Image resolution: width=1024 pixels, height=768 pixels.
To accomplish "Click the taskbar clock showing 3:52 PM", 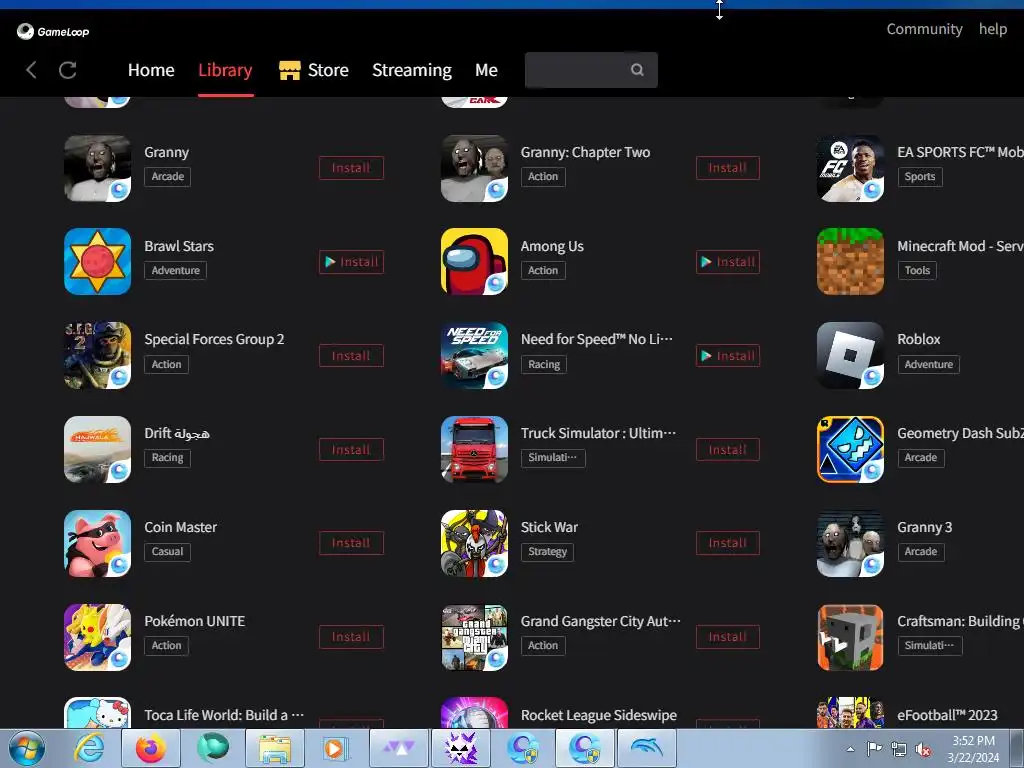I will (973, 749).
